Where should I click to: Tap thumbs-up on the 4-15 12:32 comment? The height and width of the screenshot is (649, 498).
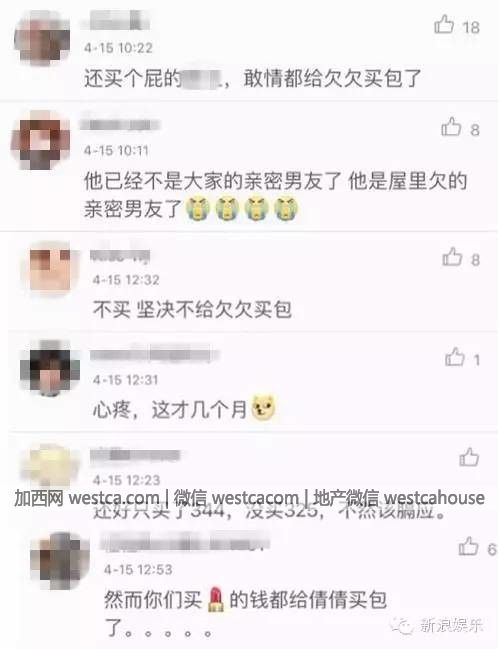tap(452, 257)
